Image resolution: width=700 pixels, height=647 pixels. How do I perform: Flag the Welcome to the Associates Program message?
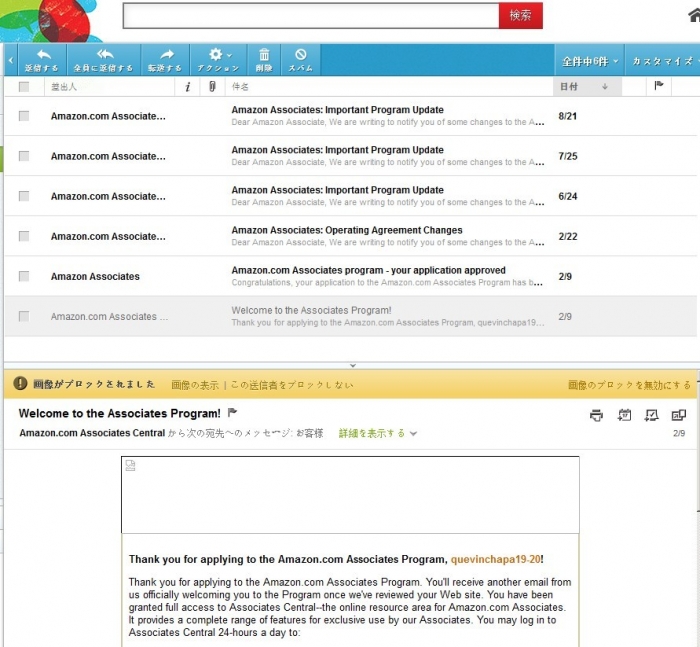pyautogui.click(x=232, y=413)
